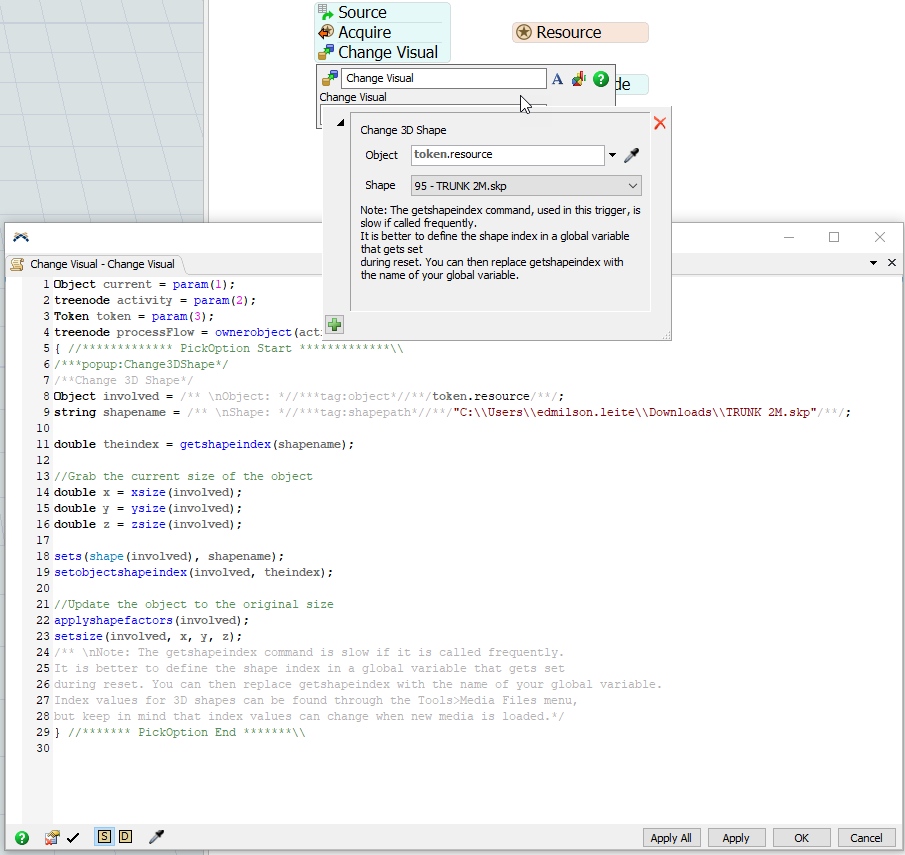The width and height of the screenshot is (905, 855).
Task: Toggle the D mode button
Action: coord(125,837)
